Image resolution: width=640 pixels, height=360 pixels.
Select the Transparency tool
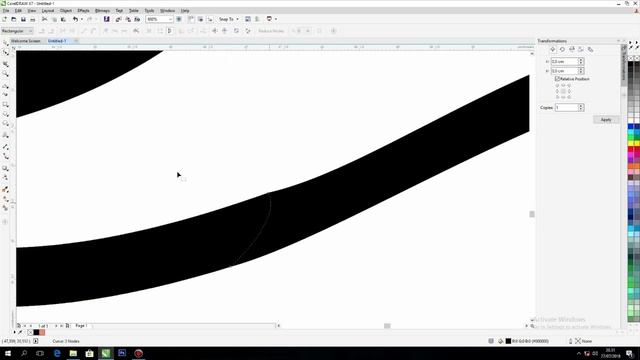click(x=6, y=178)
